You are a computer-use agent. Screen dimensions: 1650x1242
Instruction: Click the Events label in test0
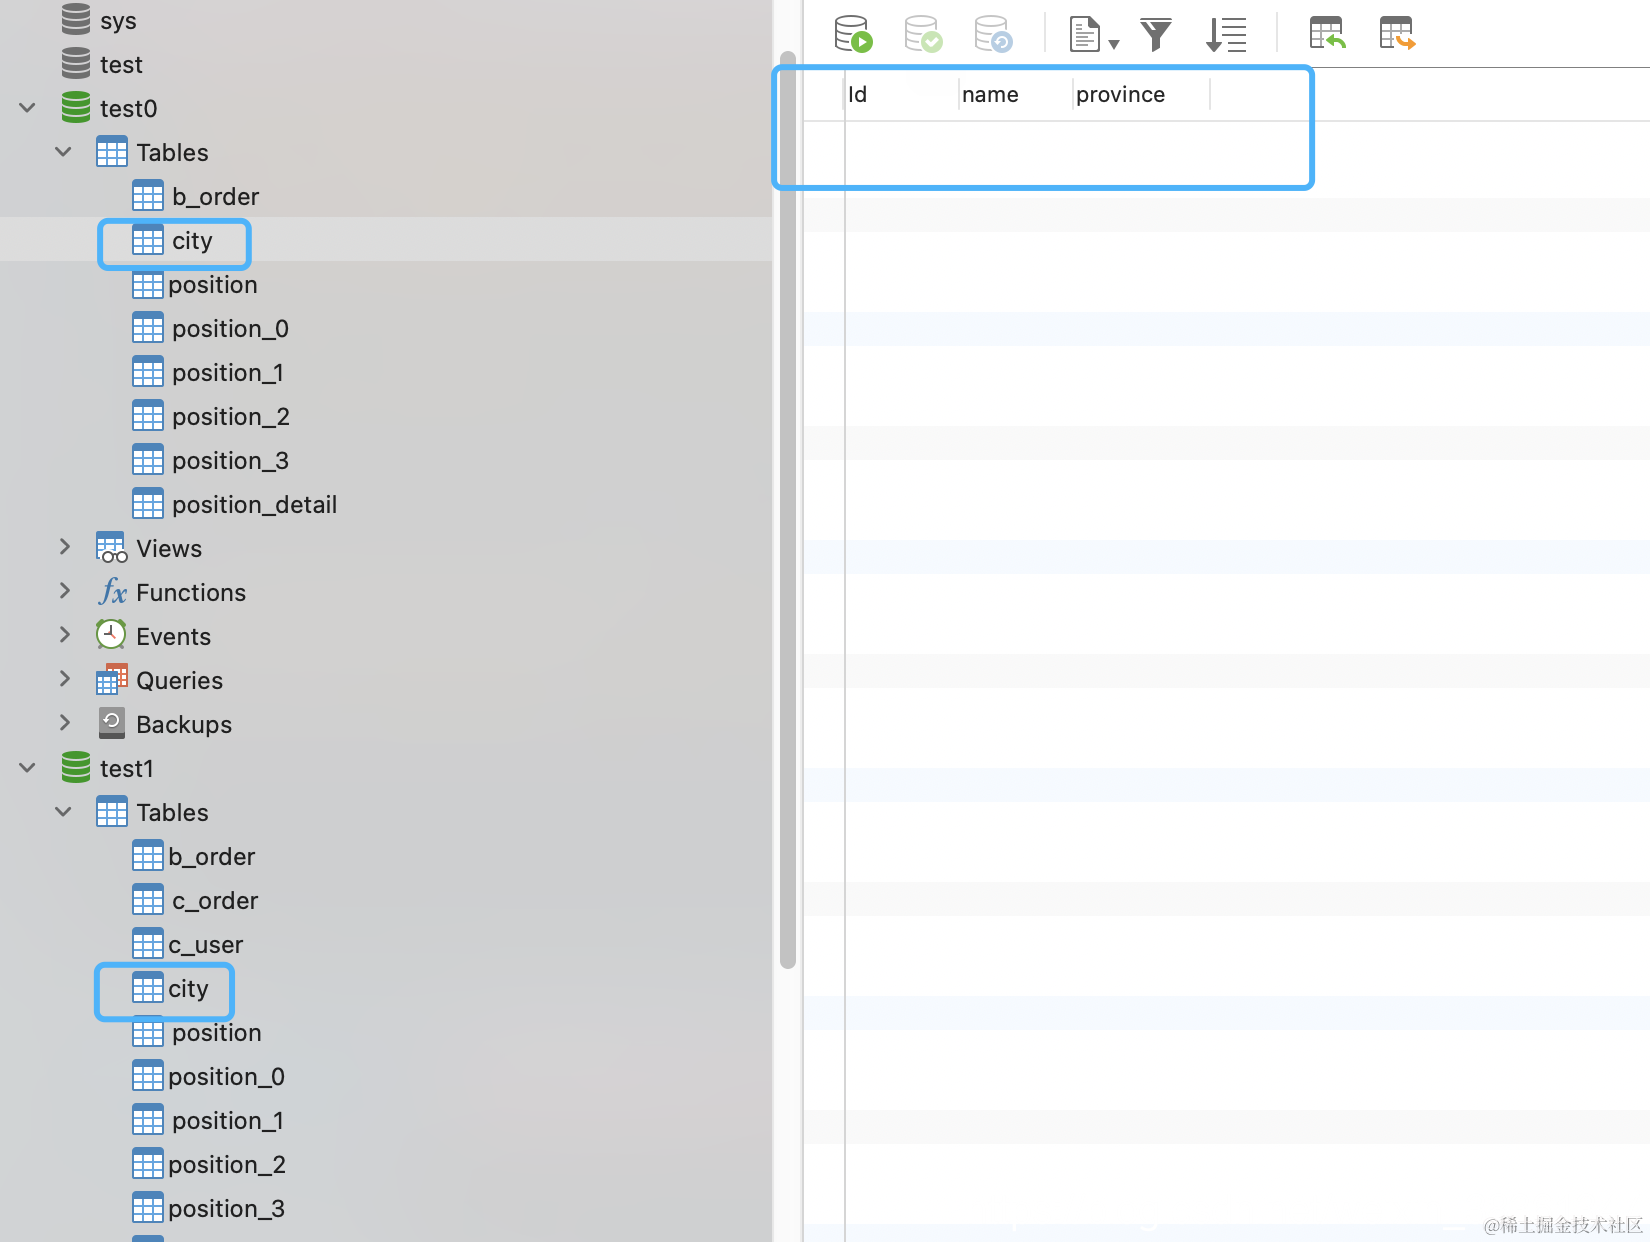coord(174,636)
